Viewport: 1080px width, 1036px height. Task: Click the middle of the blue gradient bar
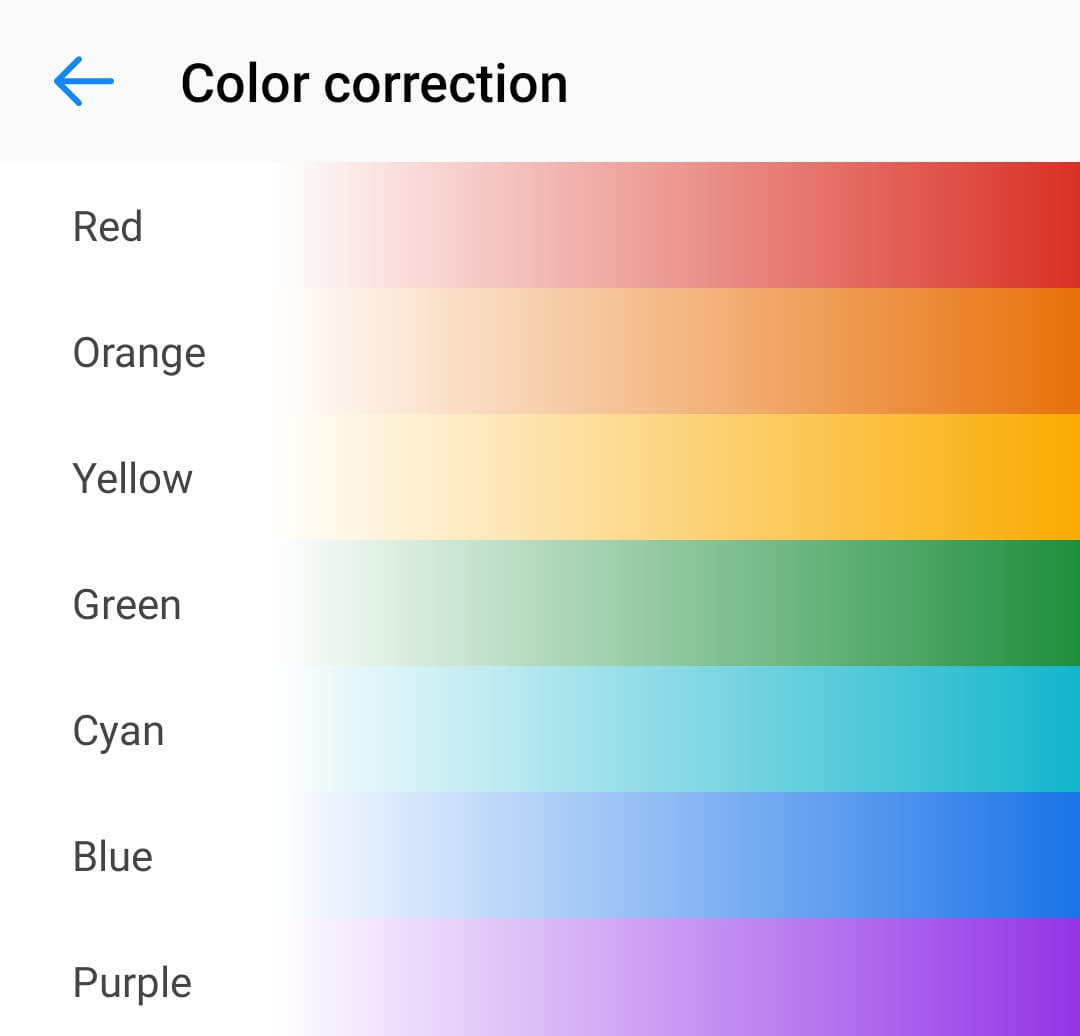click(x=680, y=856)
